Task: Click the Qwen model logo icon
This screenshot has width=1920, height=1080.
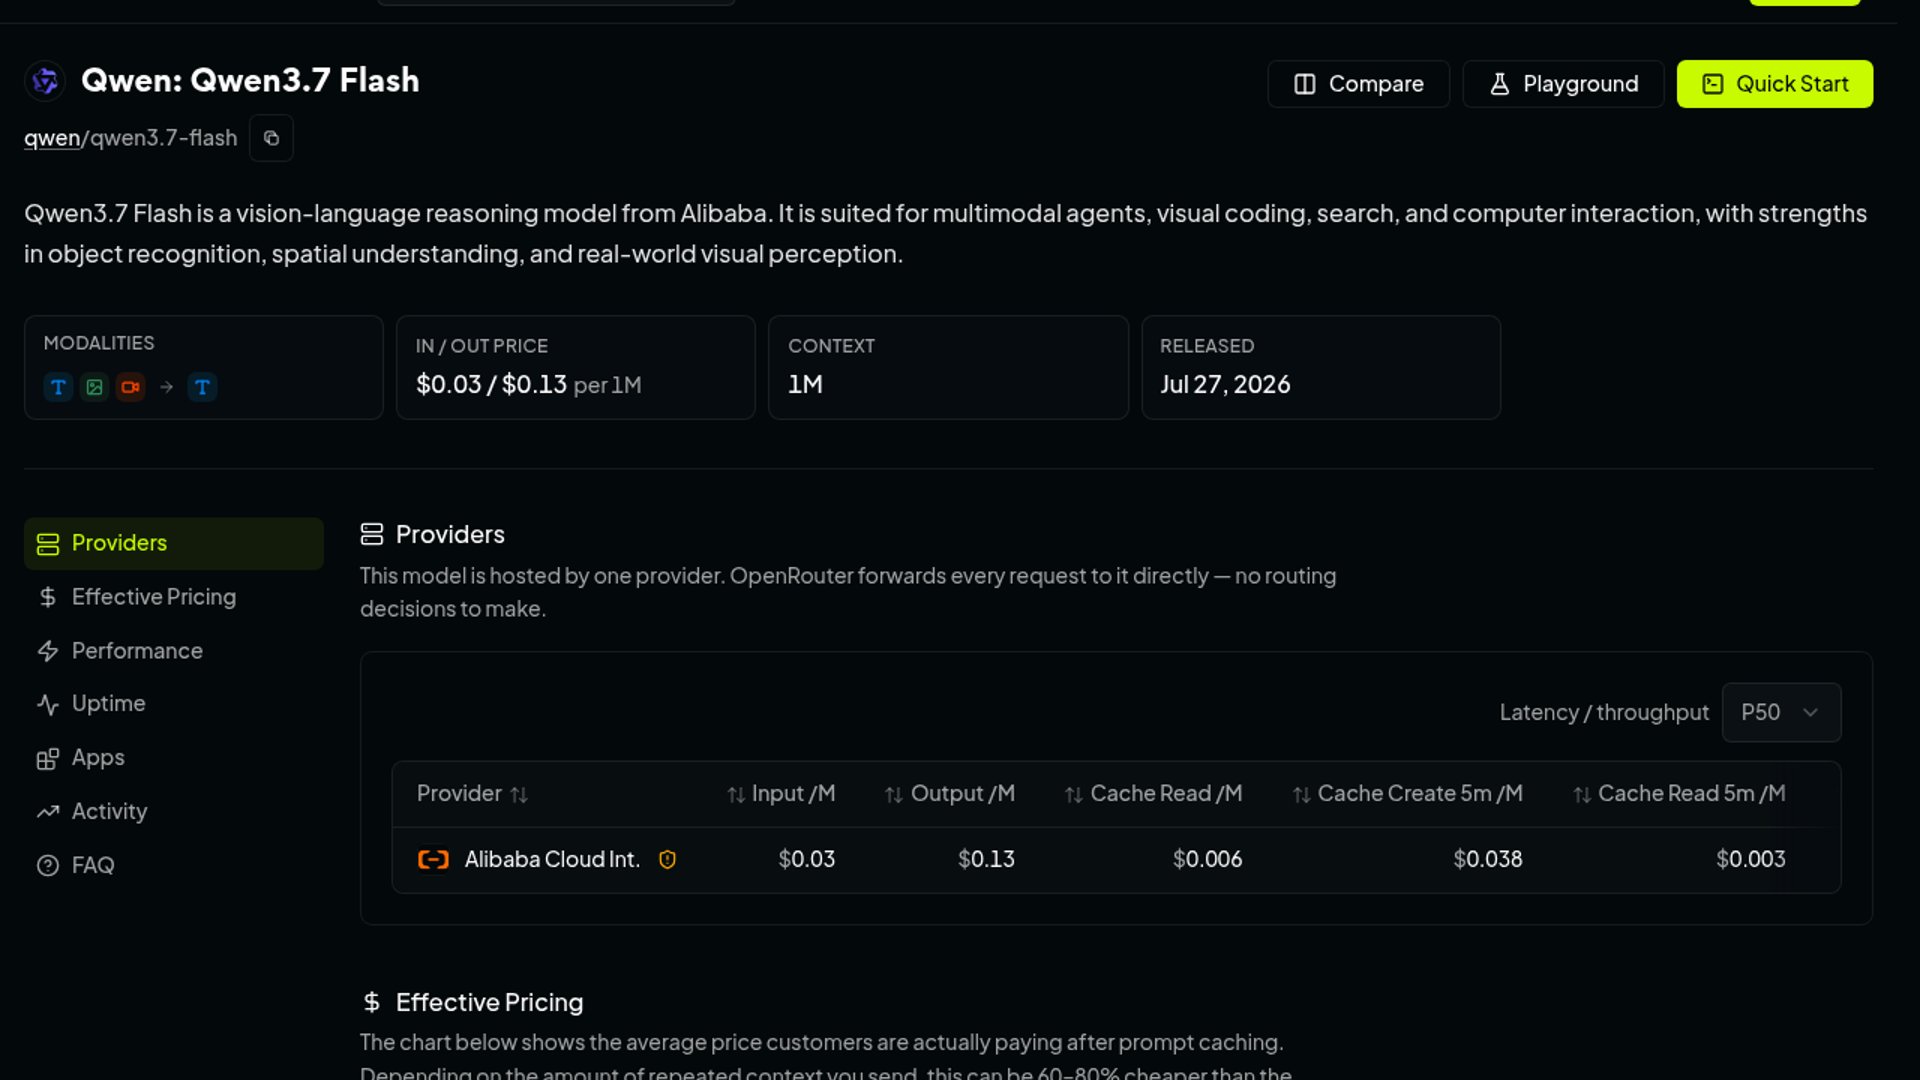Action: 45,81
